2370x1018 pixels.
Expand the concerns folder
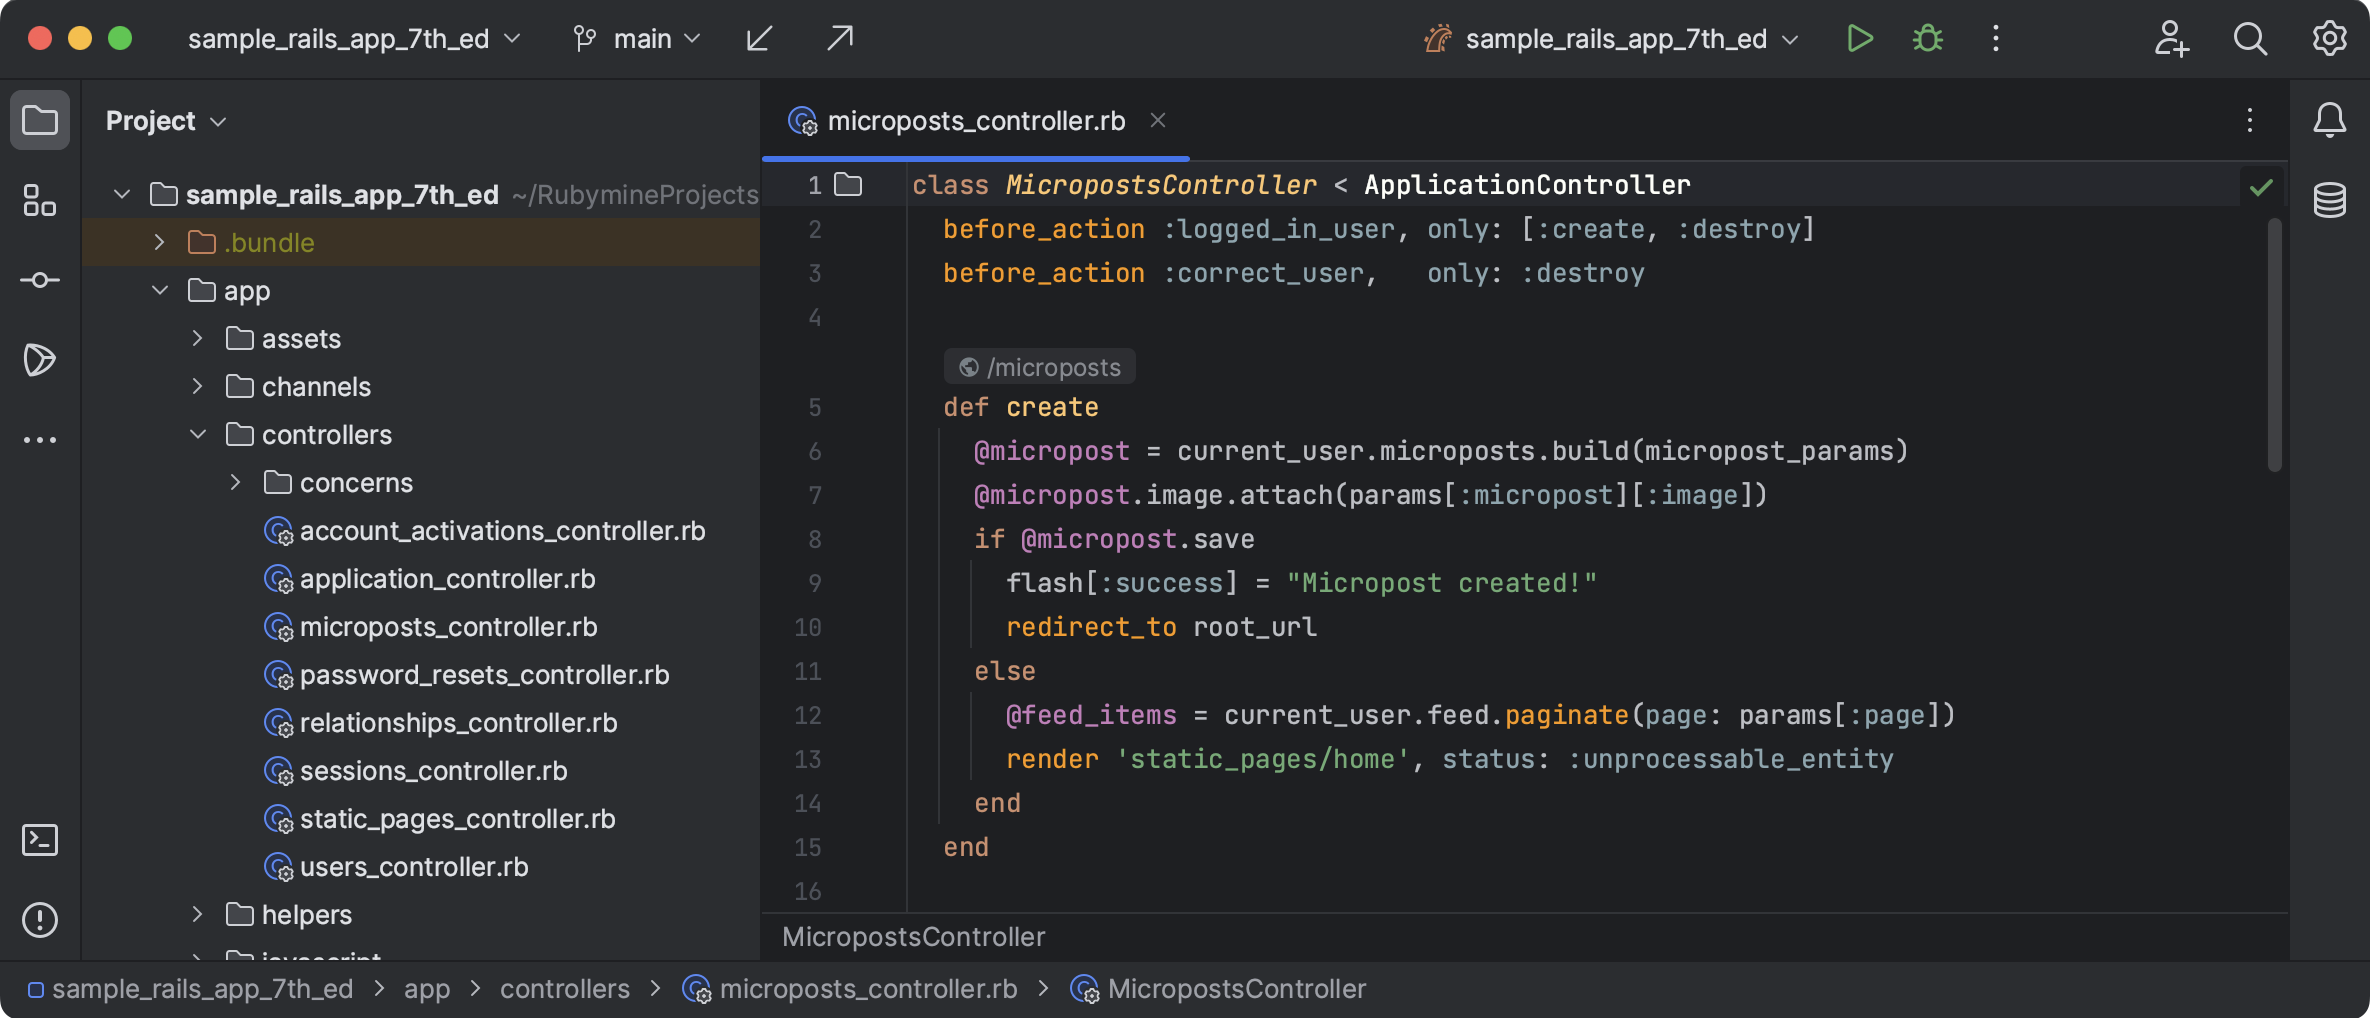236,482
